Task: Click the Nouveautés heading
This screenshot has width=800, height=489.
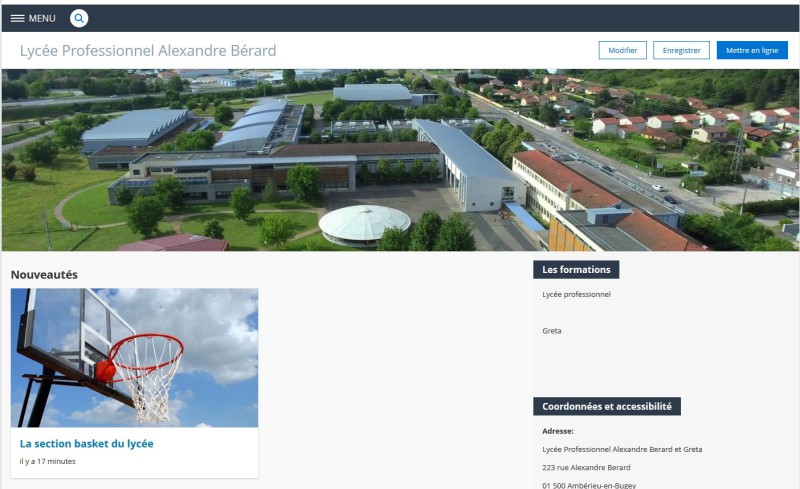Action: pyautogui.click(x=44, y=275)
